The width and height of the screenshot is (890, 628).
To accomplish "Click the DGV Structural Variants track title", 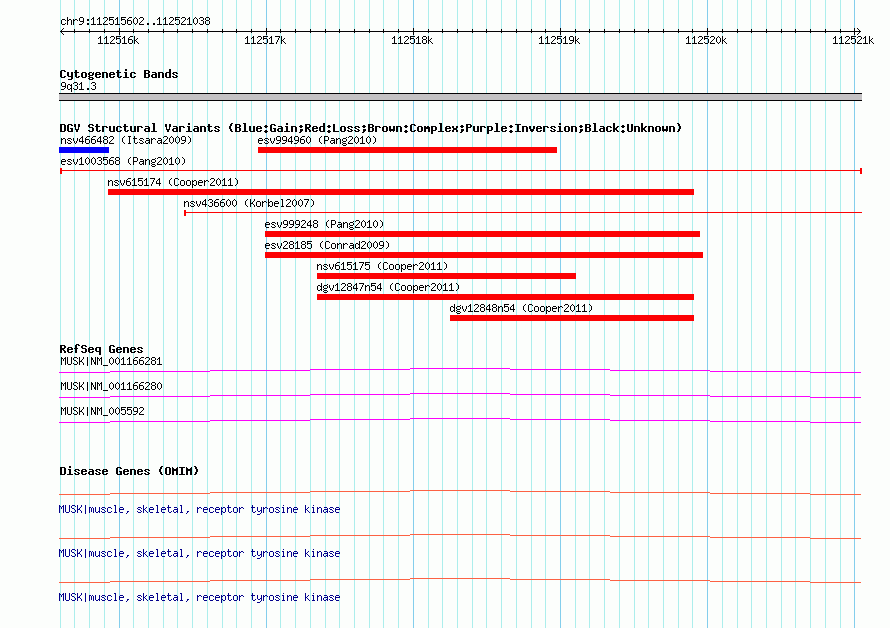I will pyautogui.click(x=371, y=128).
